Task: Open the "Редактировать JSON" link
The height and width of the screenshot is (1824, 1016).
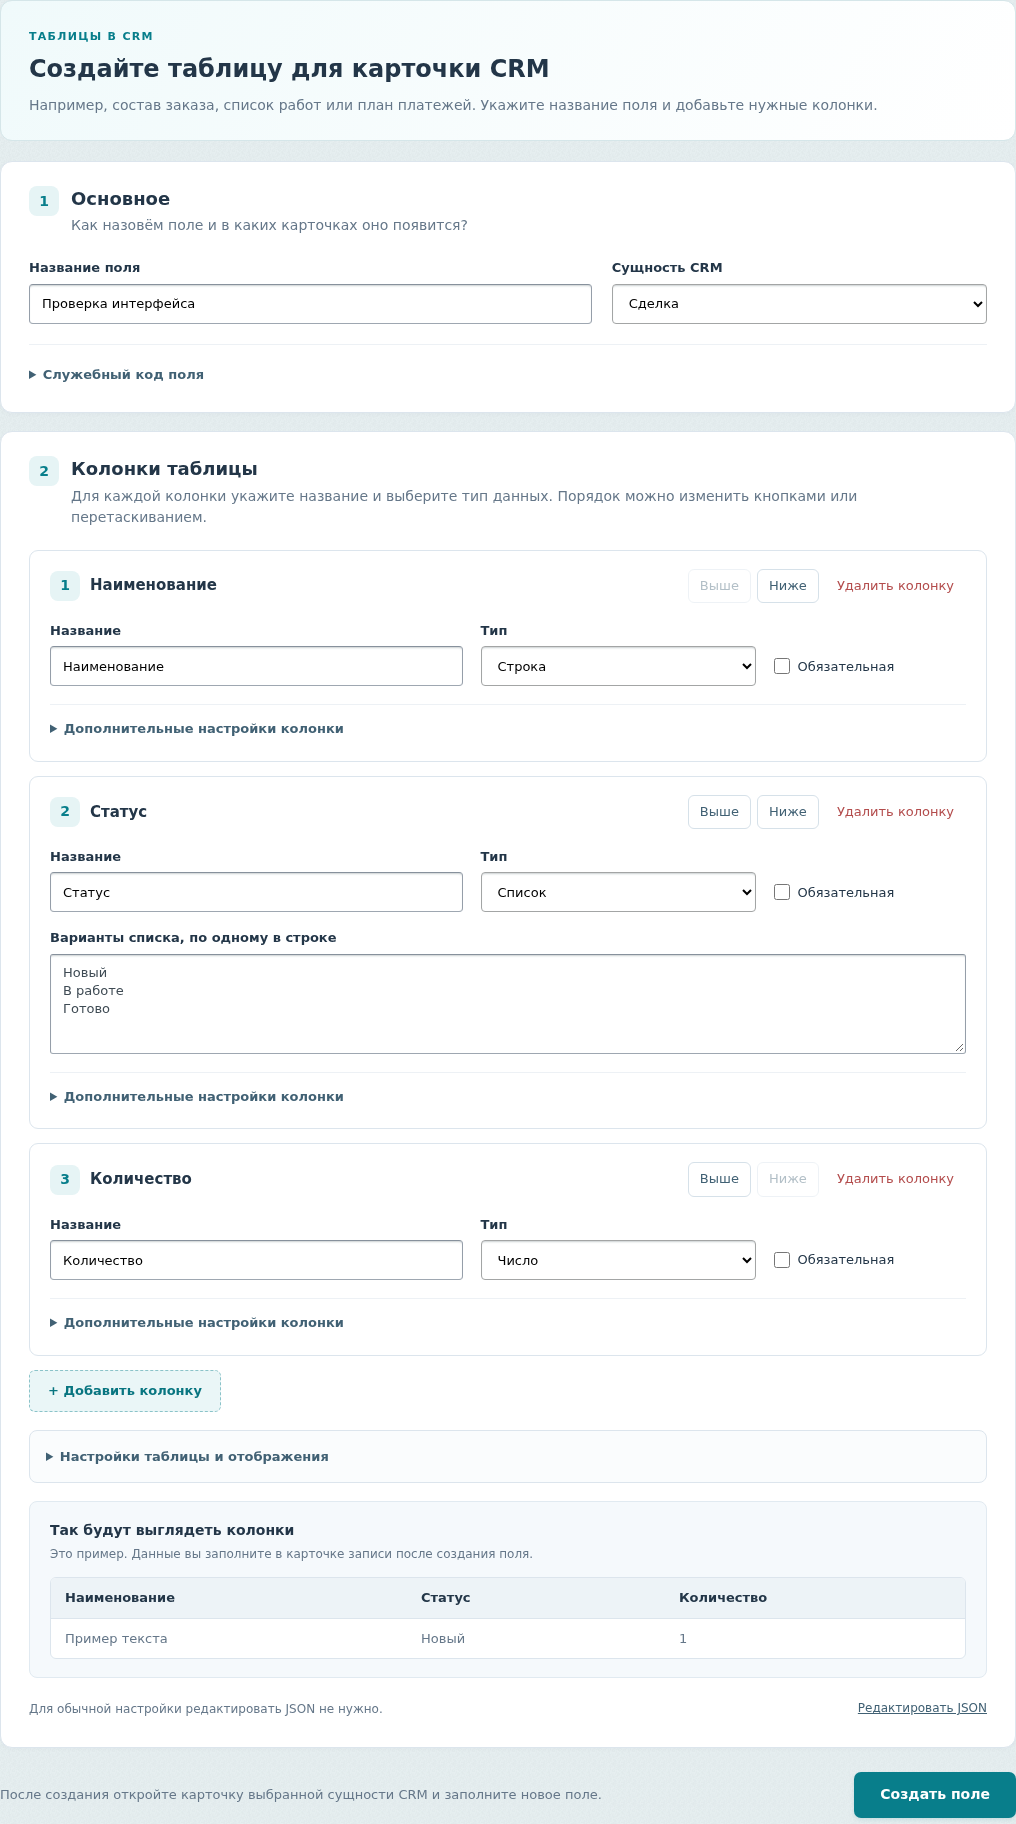Action: pos(922,1708)
